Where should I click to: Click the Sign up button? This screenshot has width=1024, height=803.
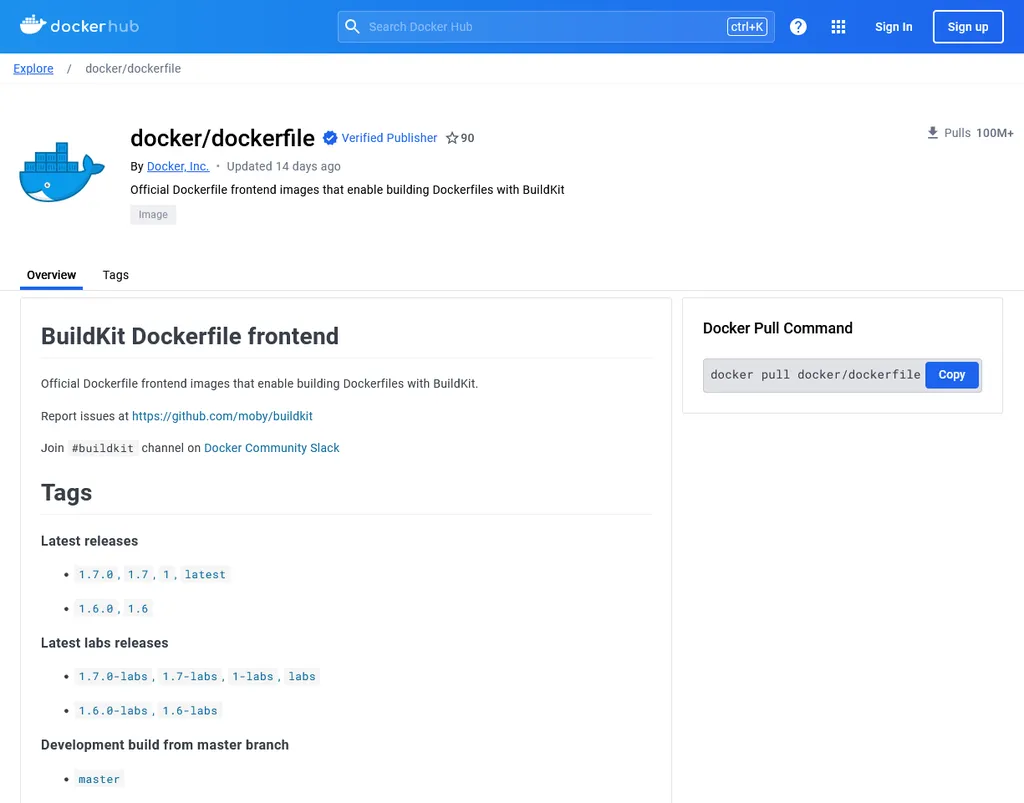[968, 27]
